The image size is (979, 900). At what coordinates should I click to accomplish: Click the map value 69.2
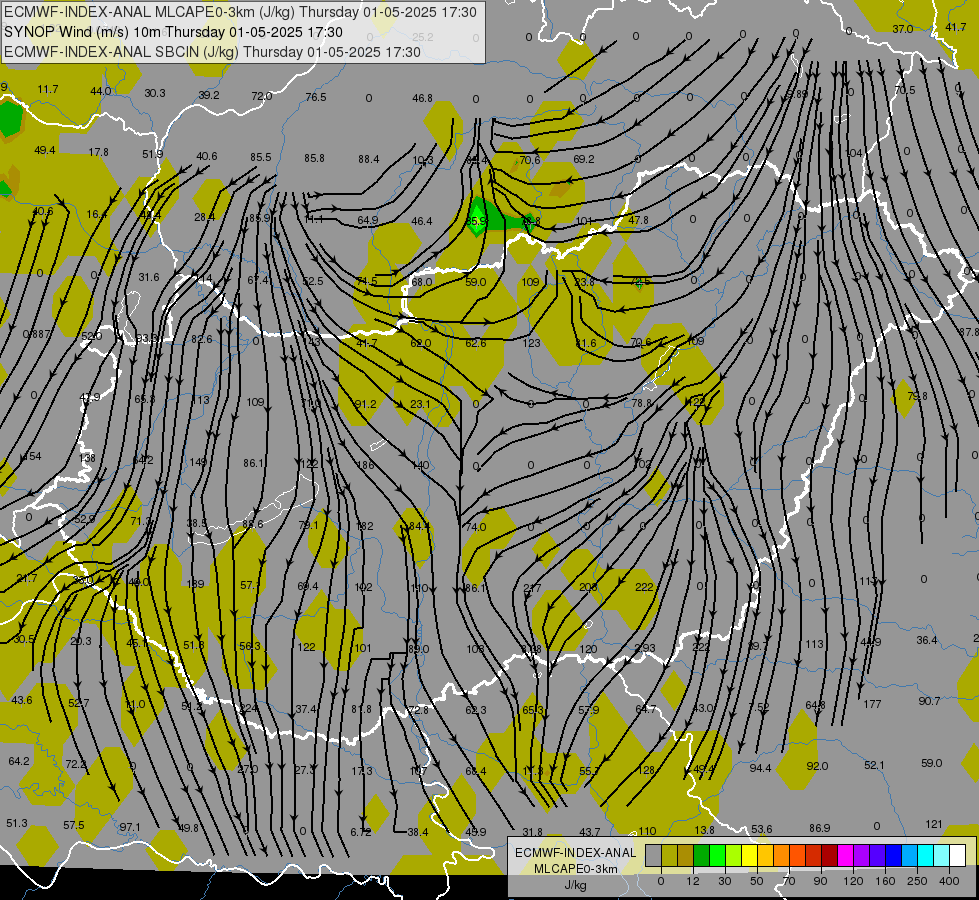pyautogui.click(x=583, y=159)
